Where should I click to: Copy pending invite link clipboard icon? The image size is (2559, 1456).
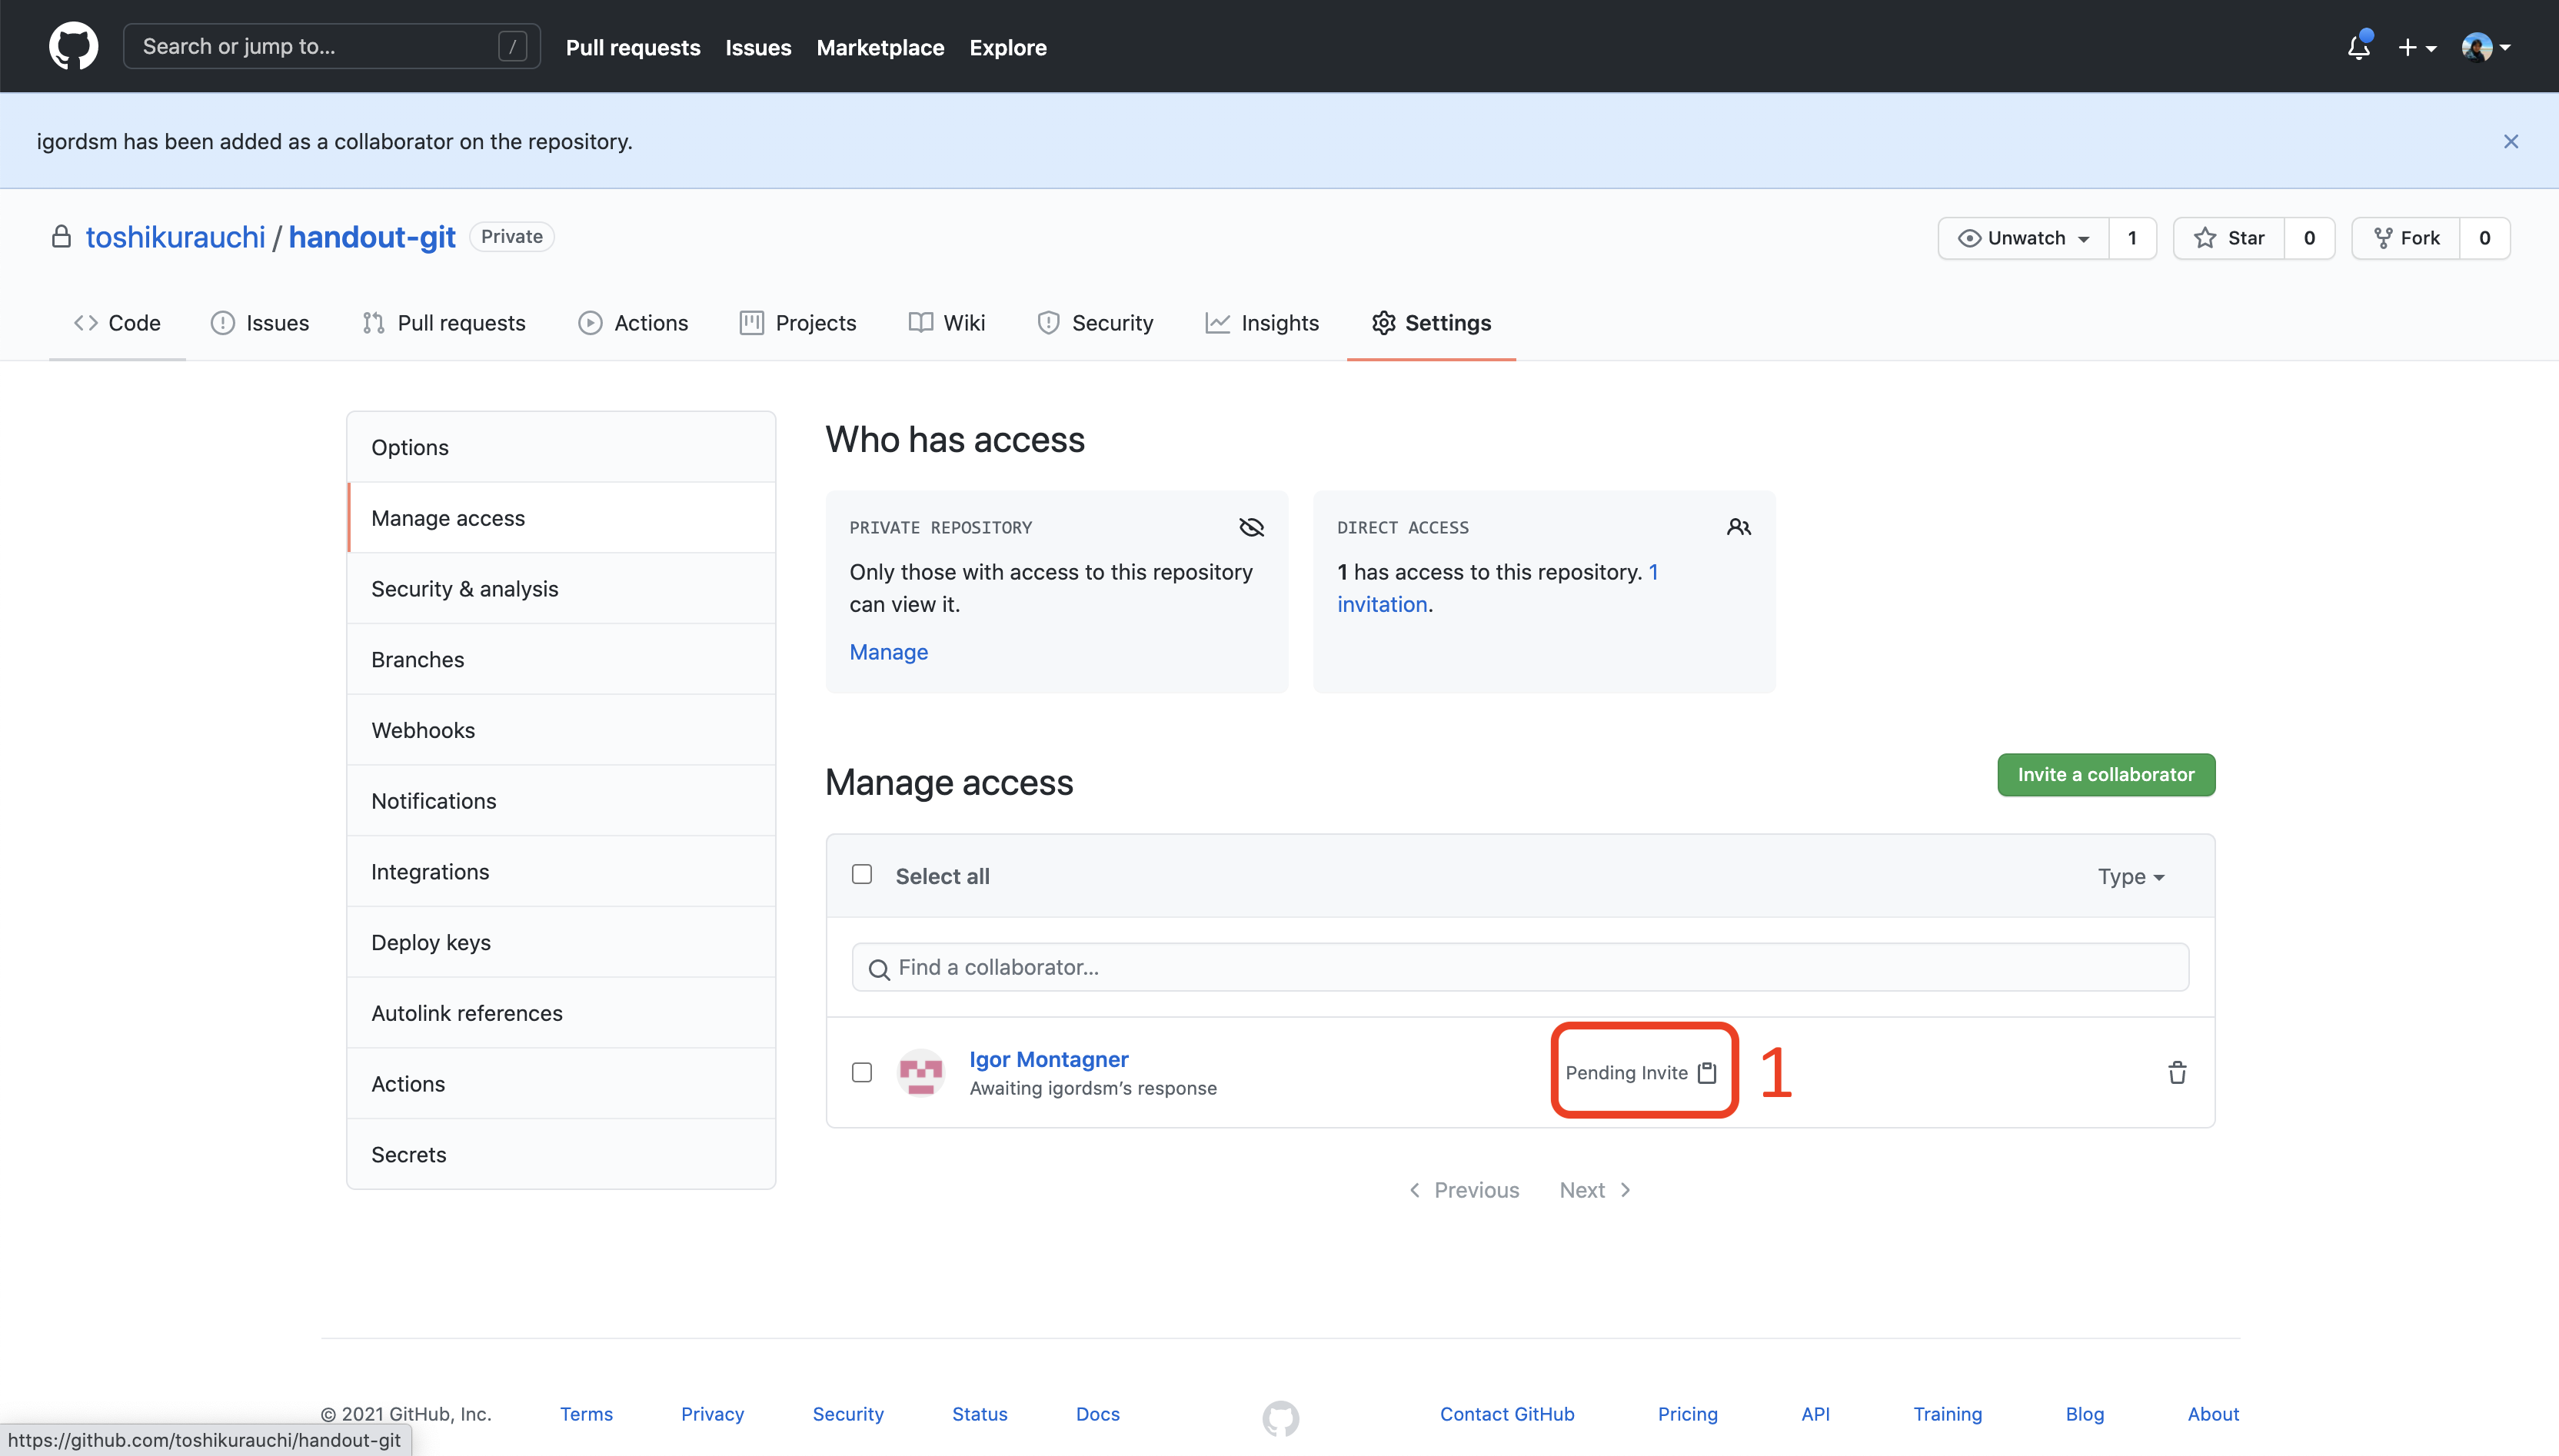(1707, 1072)
